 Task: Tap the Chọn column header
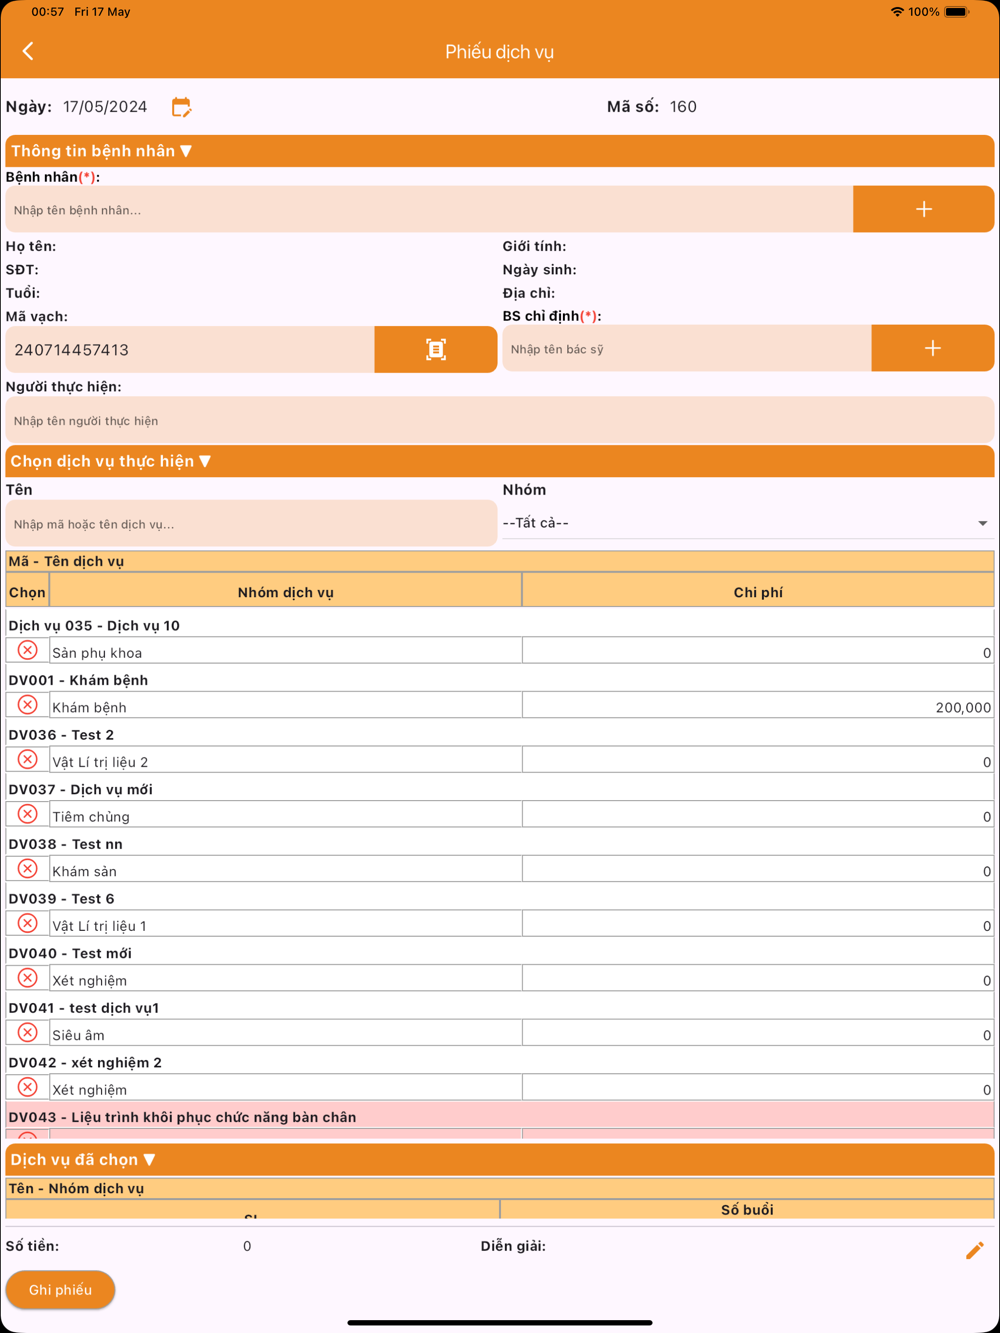click(x=27, y=592)
